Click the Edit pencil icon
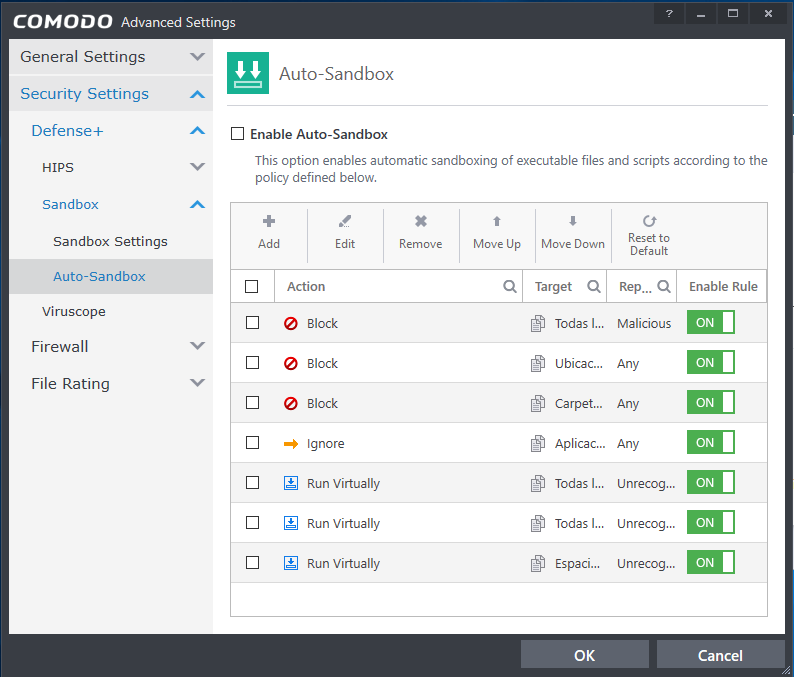This screenshot has width=794, height=677. (345, 222)
